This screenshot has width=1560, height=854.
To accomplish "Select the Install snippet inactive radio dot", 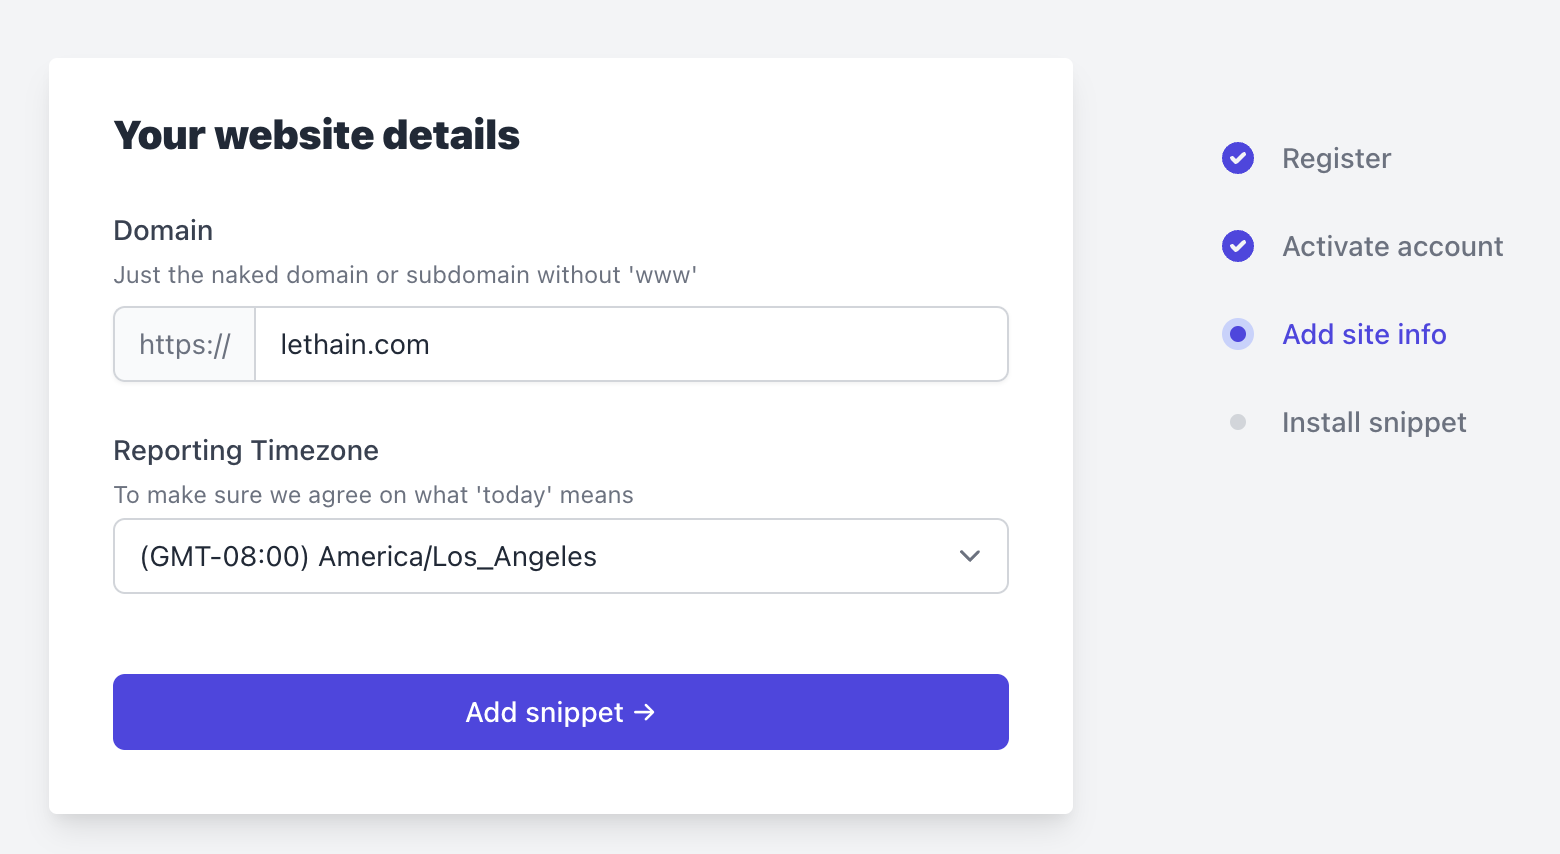I will pos(1237,422).
